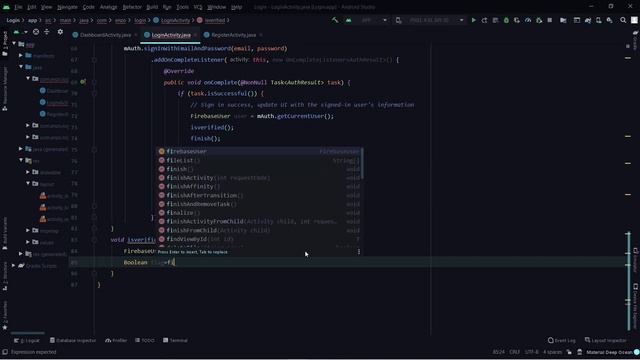Open the Refactor menu
Viewport: 640px width, 360px height.
[x=132, y=7]
